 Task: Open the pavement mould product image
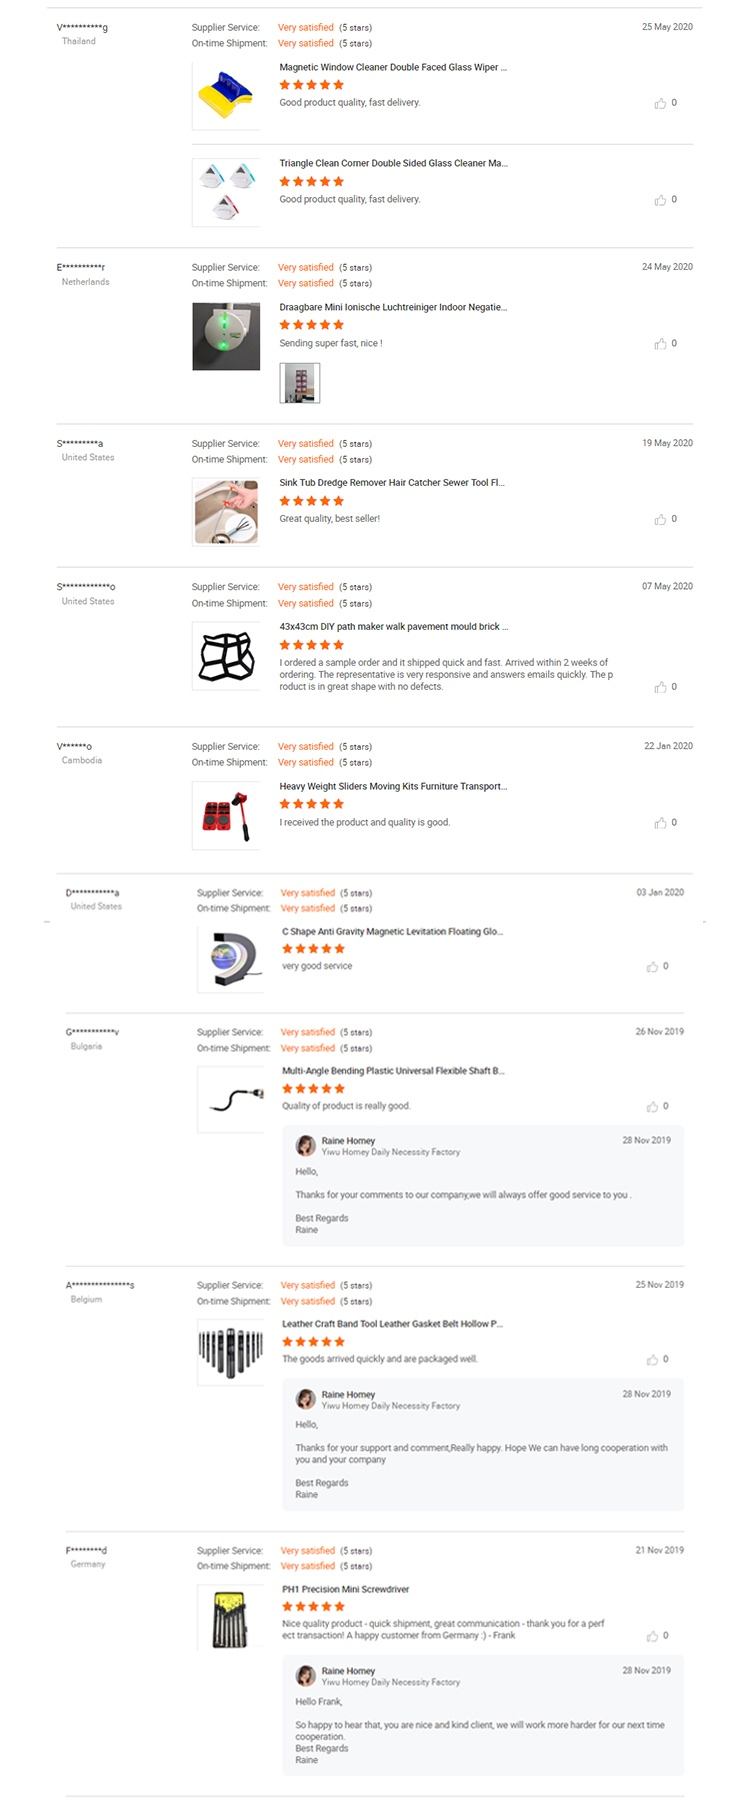click(226, 656)
